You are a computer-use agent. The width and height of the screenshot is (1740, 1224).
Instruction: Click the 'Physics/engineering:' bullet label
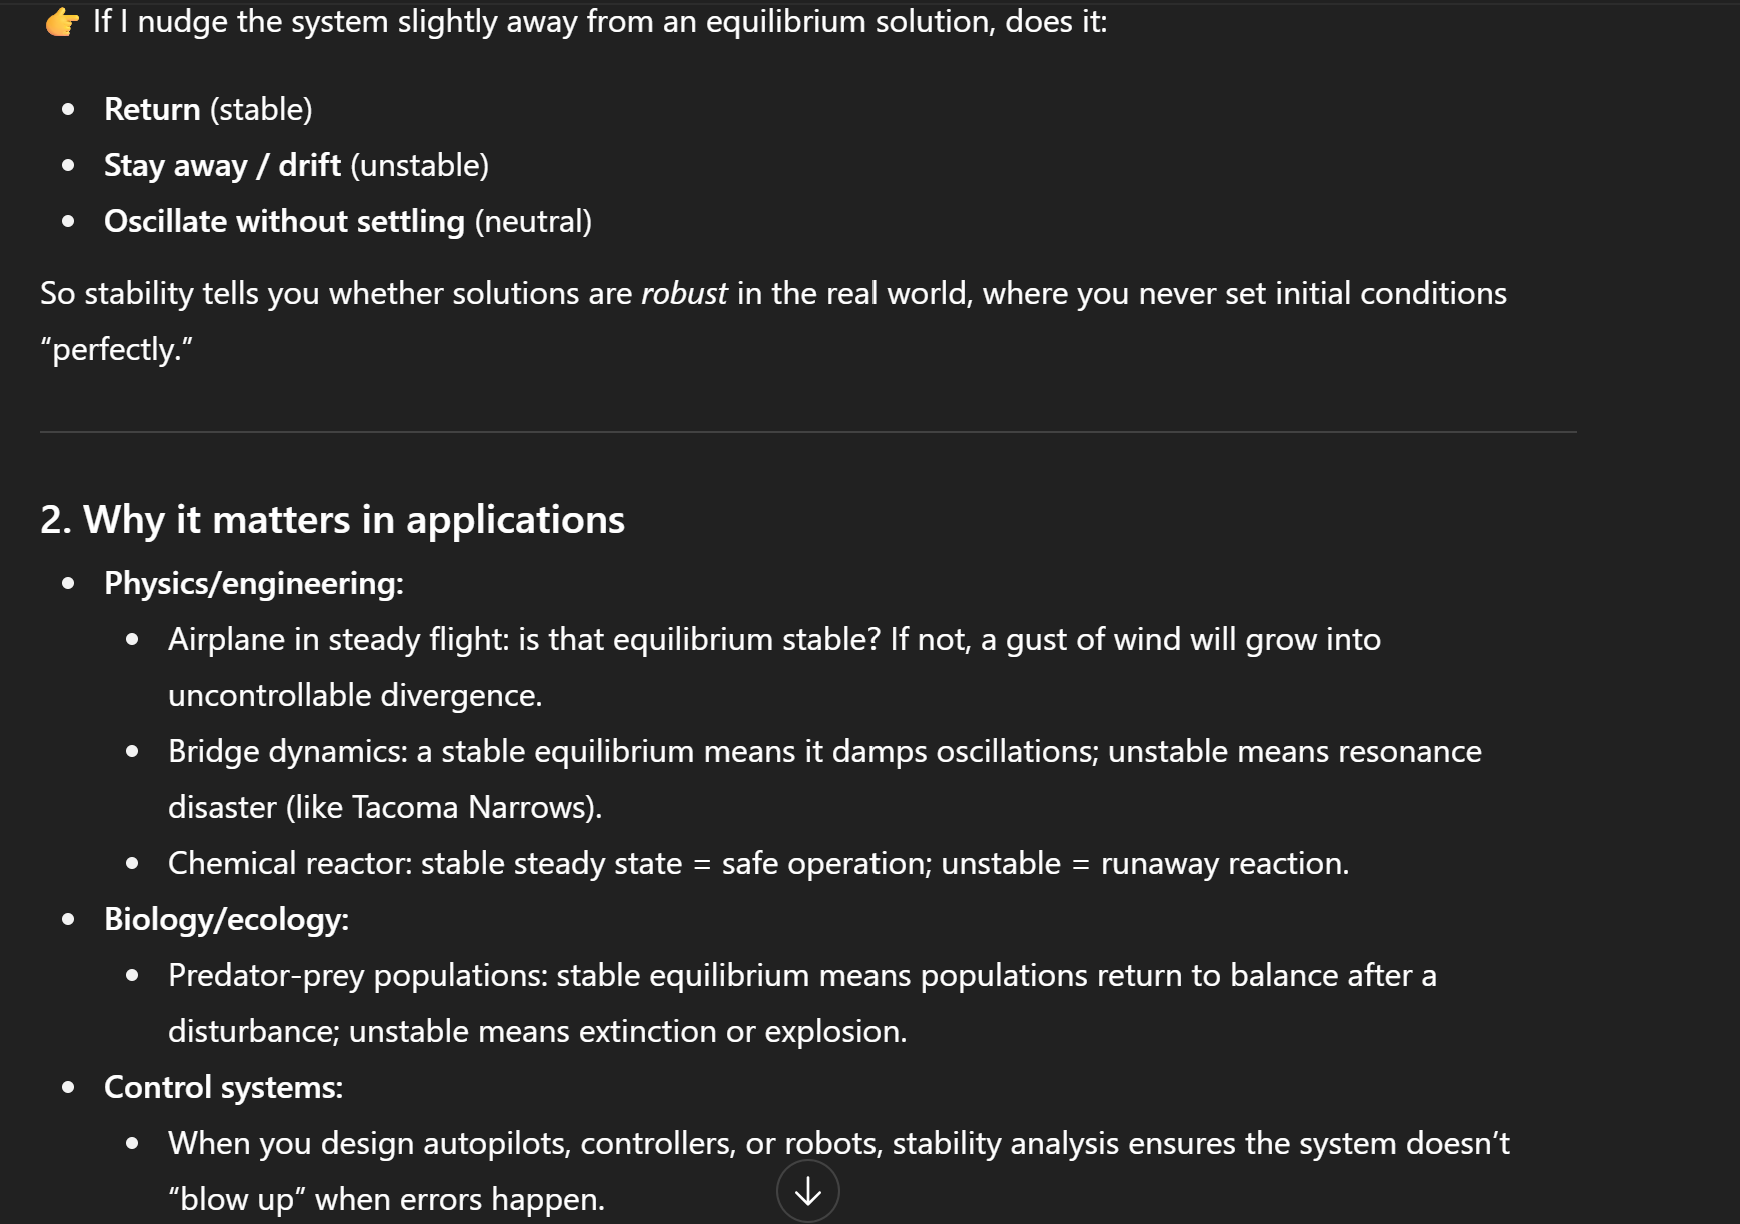coord(254,583)
